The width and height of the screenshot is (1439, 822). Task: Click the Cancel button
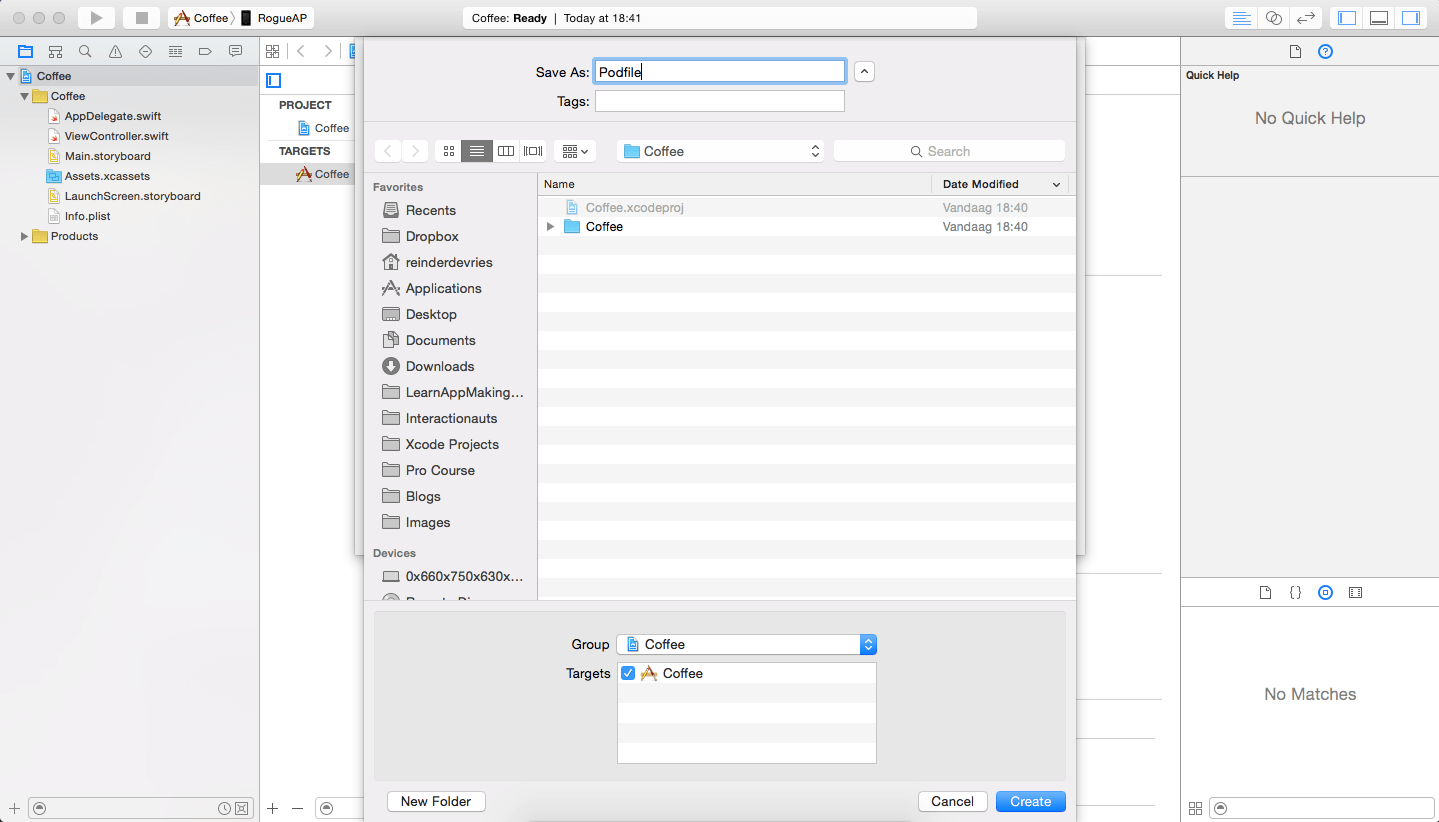953,801
